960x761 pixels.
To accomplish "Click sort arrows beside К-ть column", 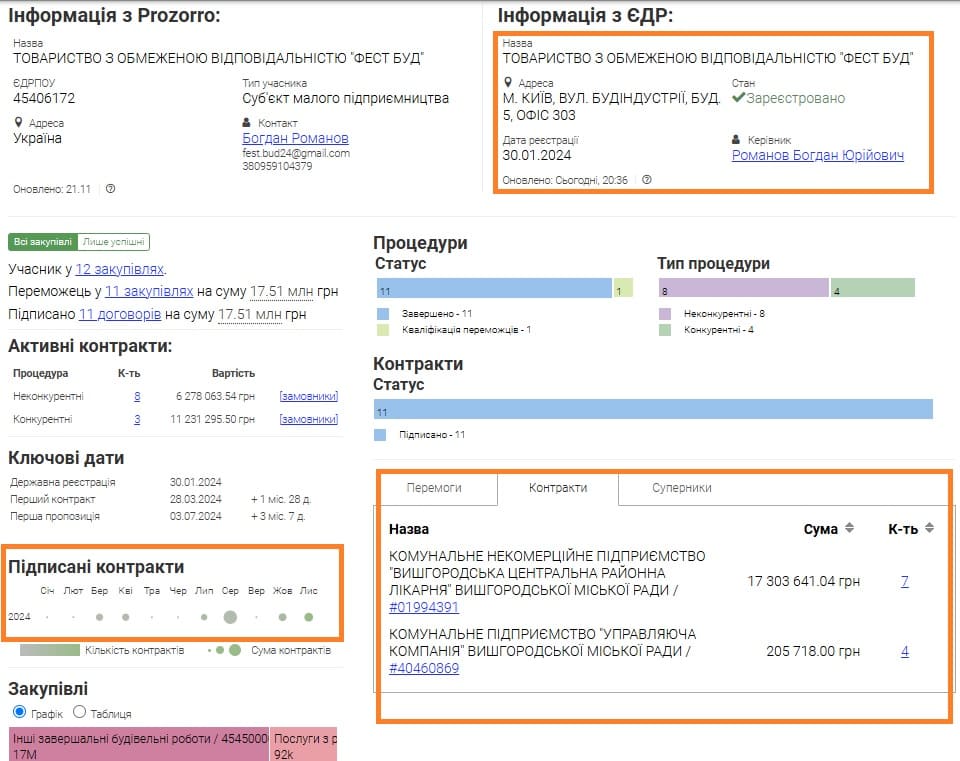I will click(929, 528).
